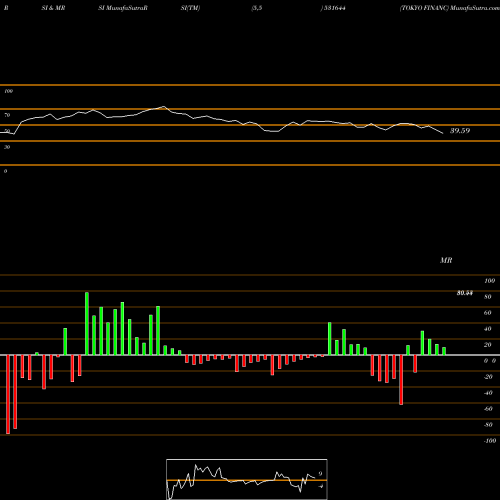The width and height of the screenshot is (500, 500).
Task: Click the RSI axis label 0
Action: click(5, 171)
